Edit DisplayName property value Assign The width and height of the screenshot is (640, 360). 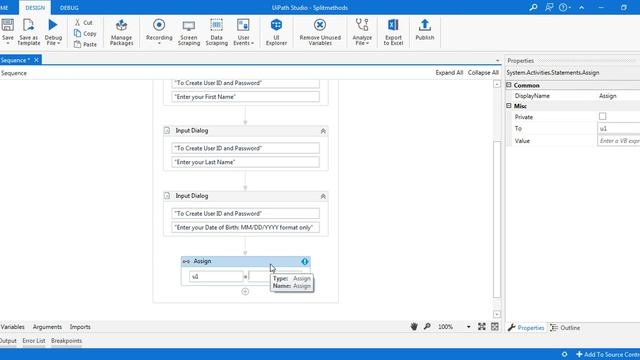(619, 96)
